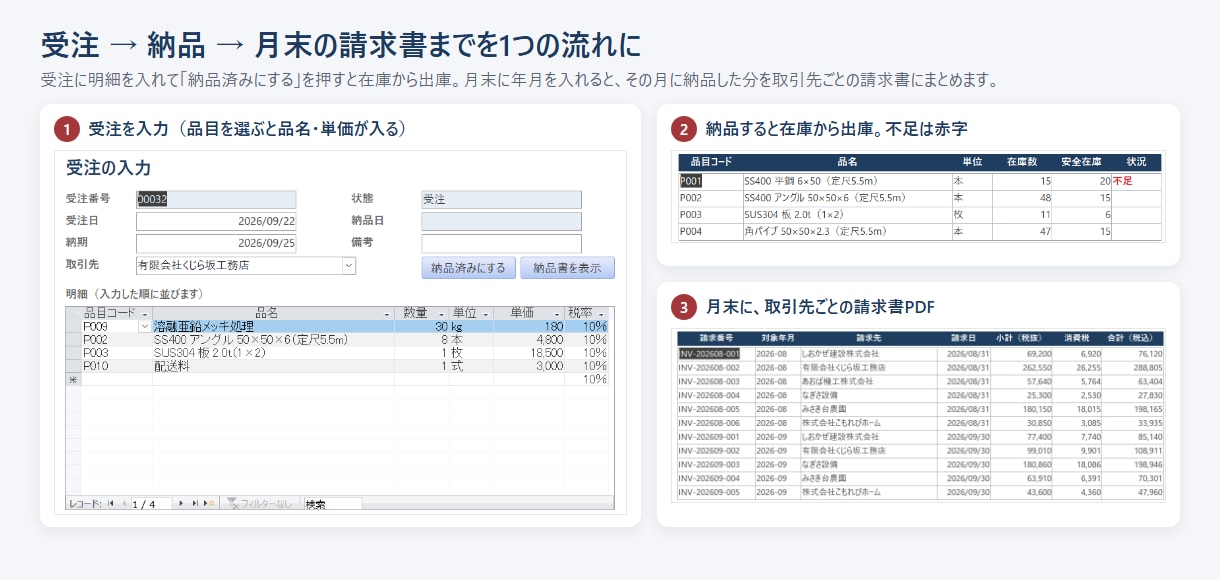The image size is (1220, 580).
Task: Click the フィルターなし filter indicator
Action: tap(259, 504)
